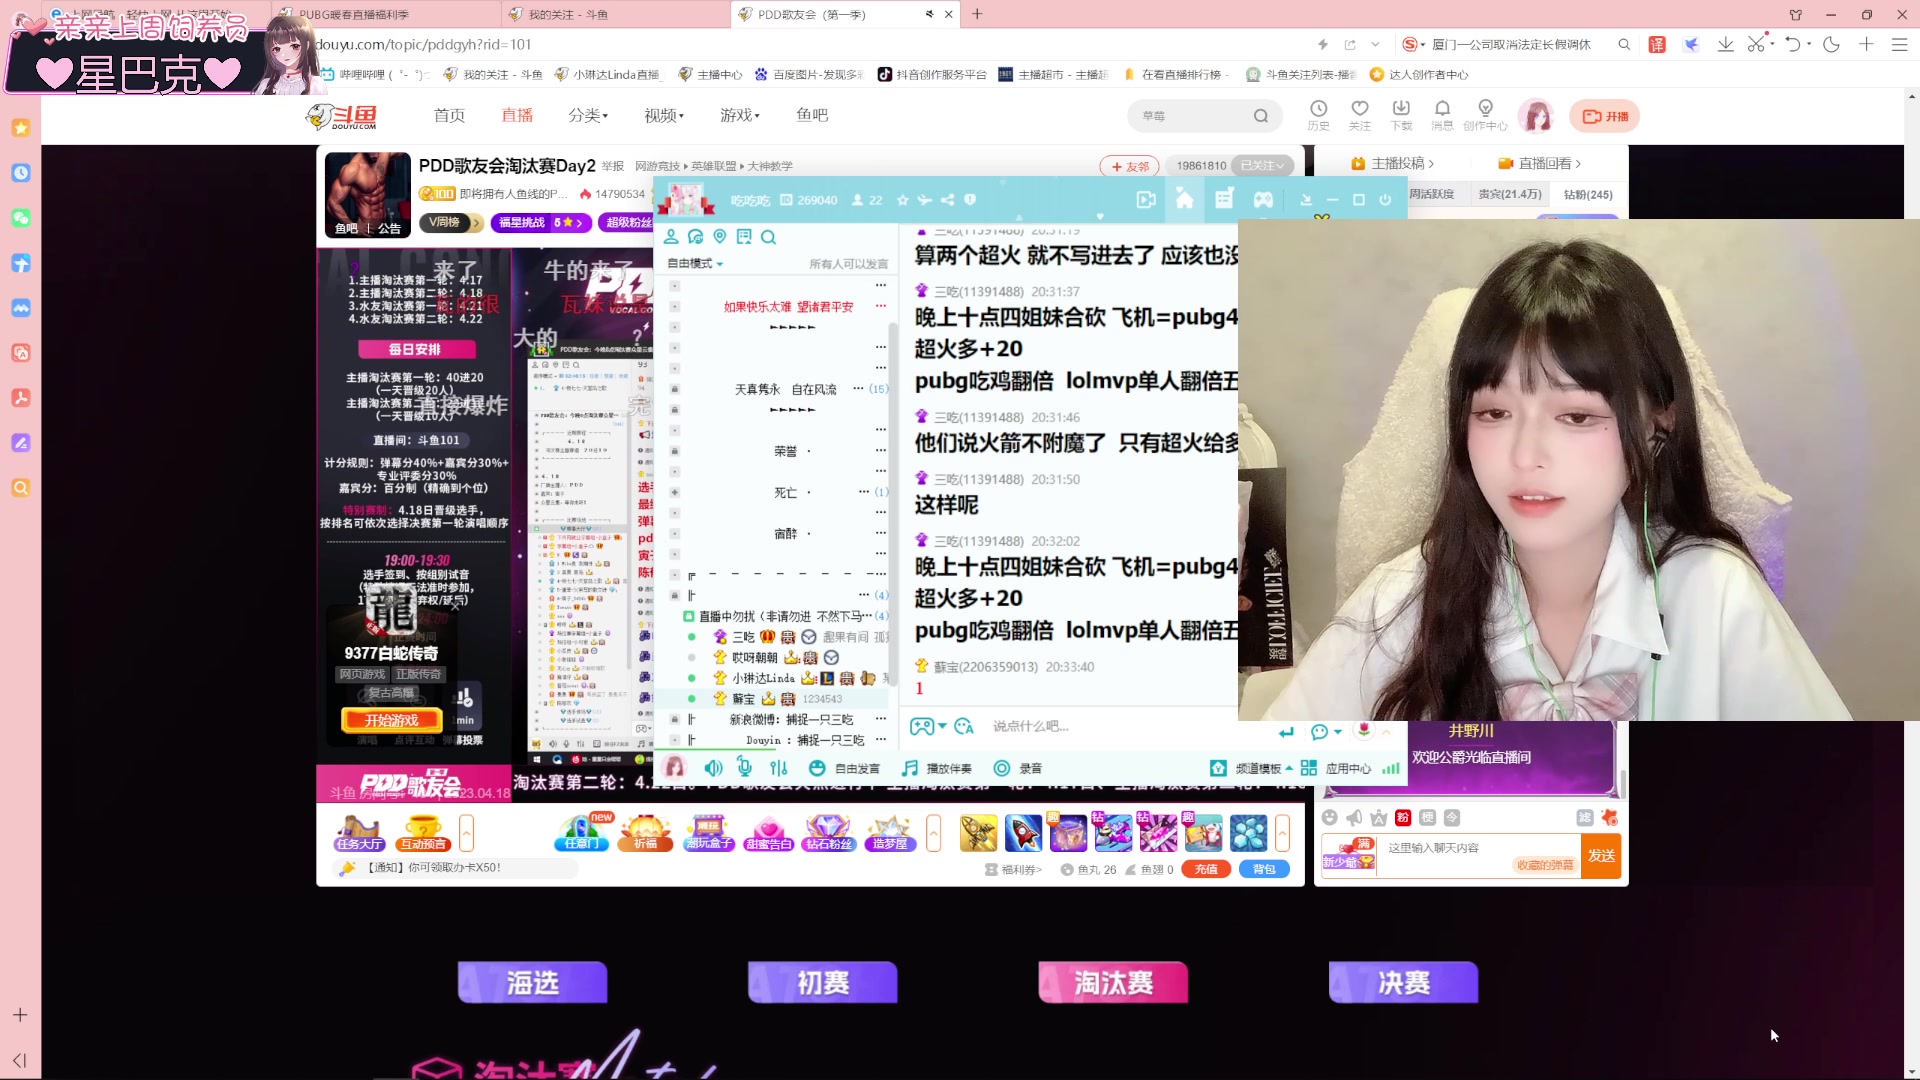Image resolution: width=1920 pixels, height=1080 pixels.
Task: Expand 视频 dropdown in Douyu navigation
Action: tap(664, 116)
